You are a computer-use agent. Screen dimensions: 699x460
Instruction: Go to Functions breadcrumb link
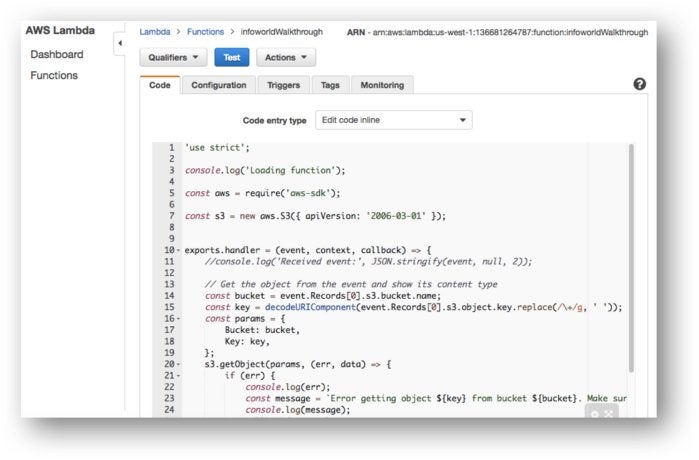(x=206, y=32)
